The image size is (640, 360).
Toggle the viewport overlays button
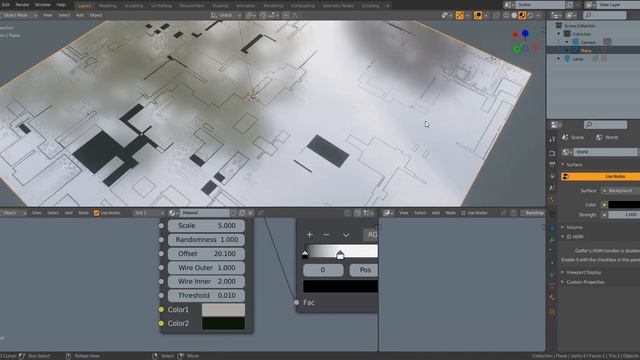(478, 16)
